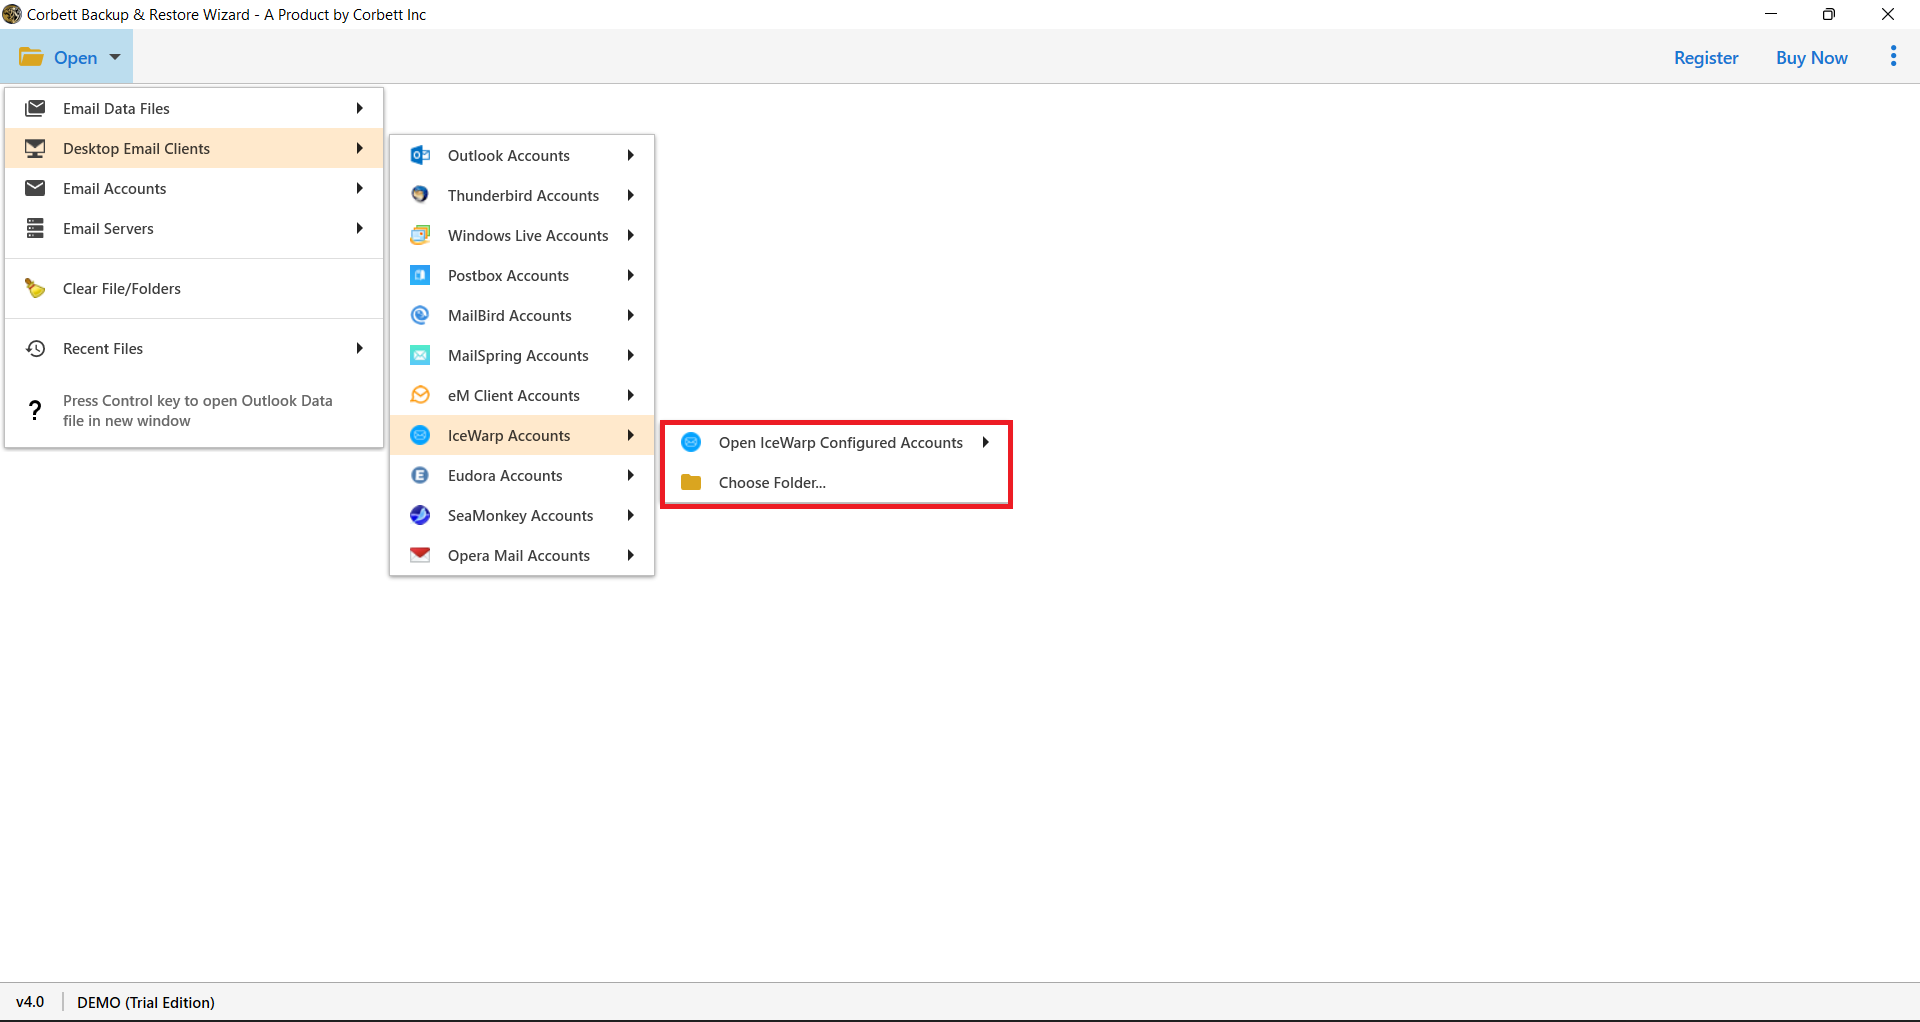Open the three-dot more options menu
Screen dimensions: 1920x1022
point(1893,57)
